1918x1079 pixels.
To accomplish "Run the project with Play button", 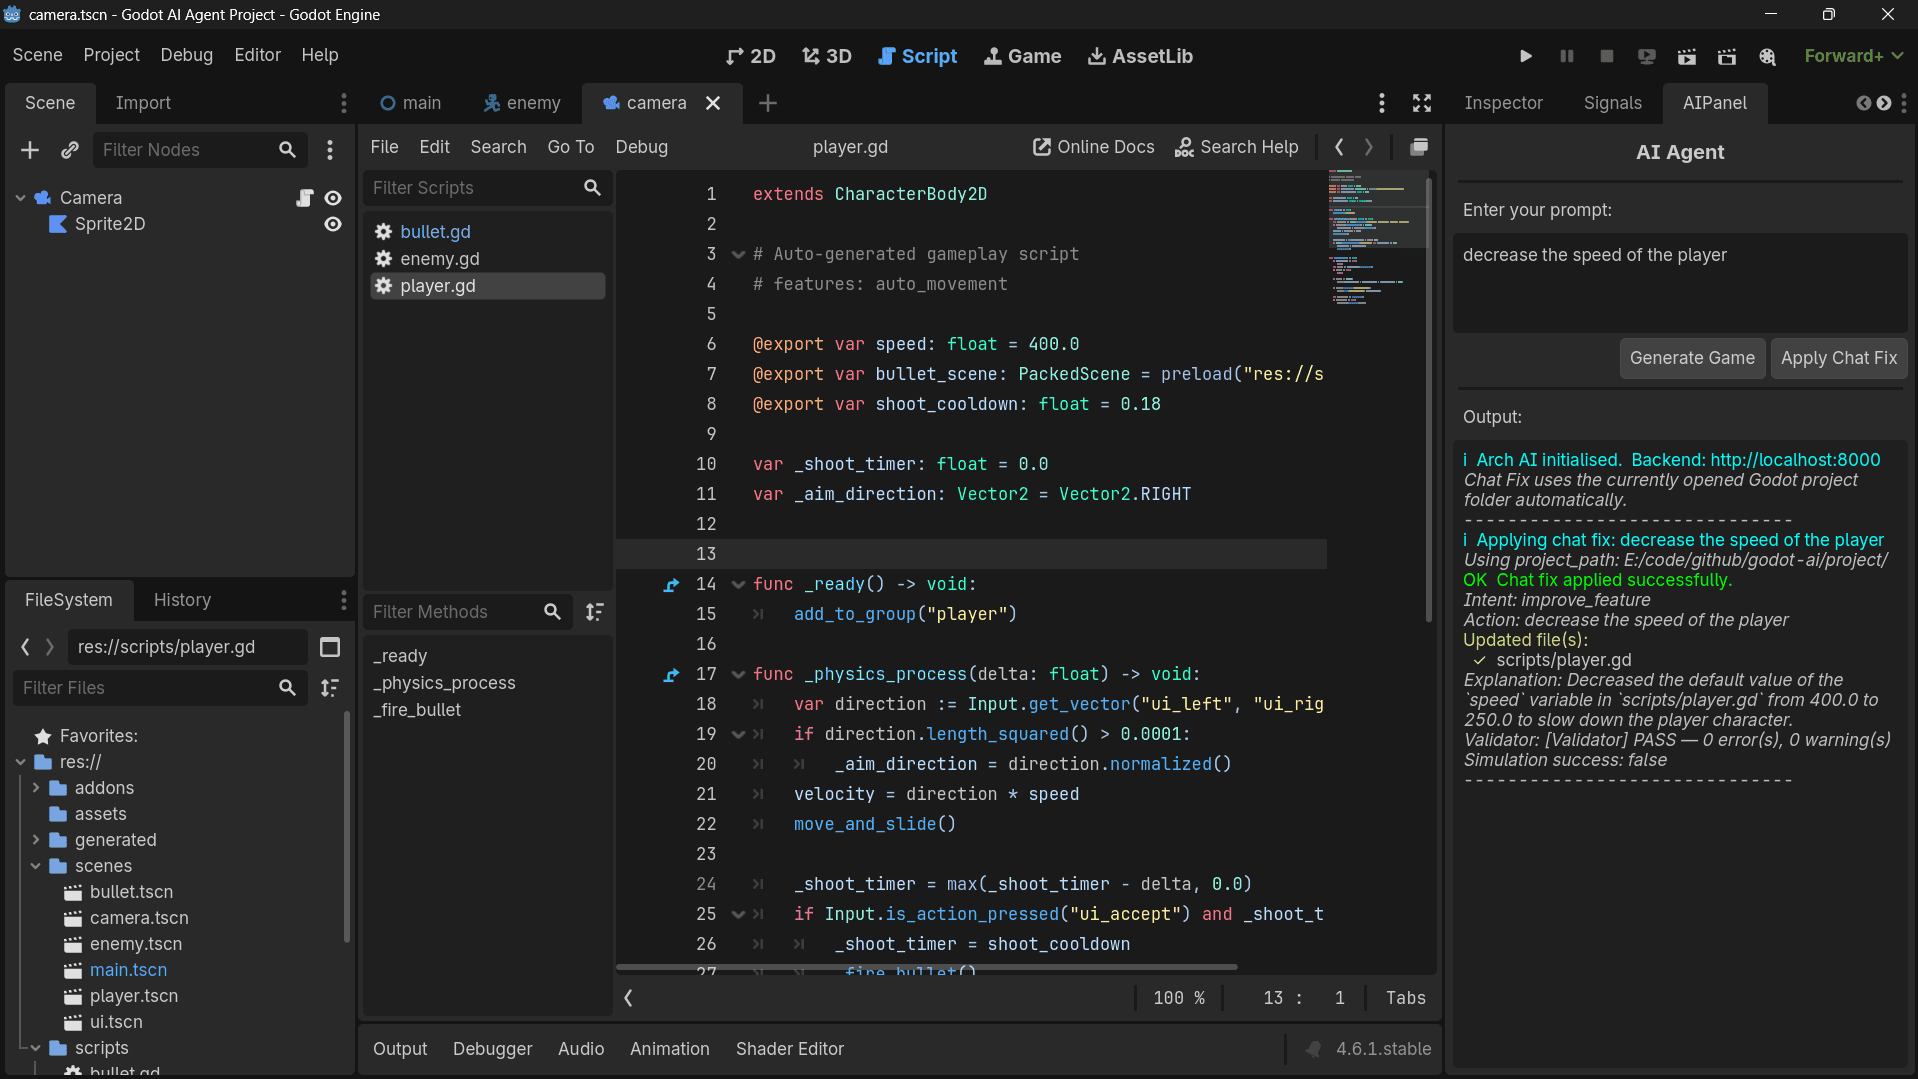I will click(1526, 56).
